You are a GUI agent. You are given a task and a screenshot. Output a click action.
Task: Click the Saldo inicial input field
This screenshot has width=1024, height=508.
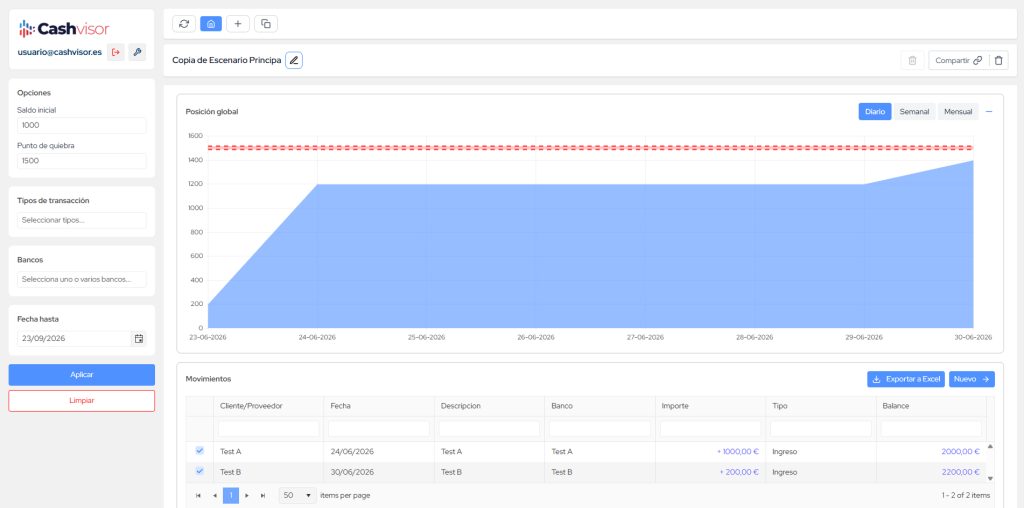click(82, 125)
